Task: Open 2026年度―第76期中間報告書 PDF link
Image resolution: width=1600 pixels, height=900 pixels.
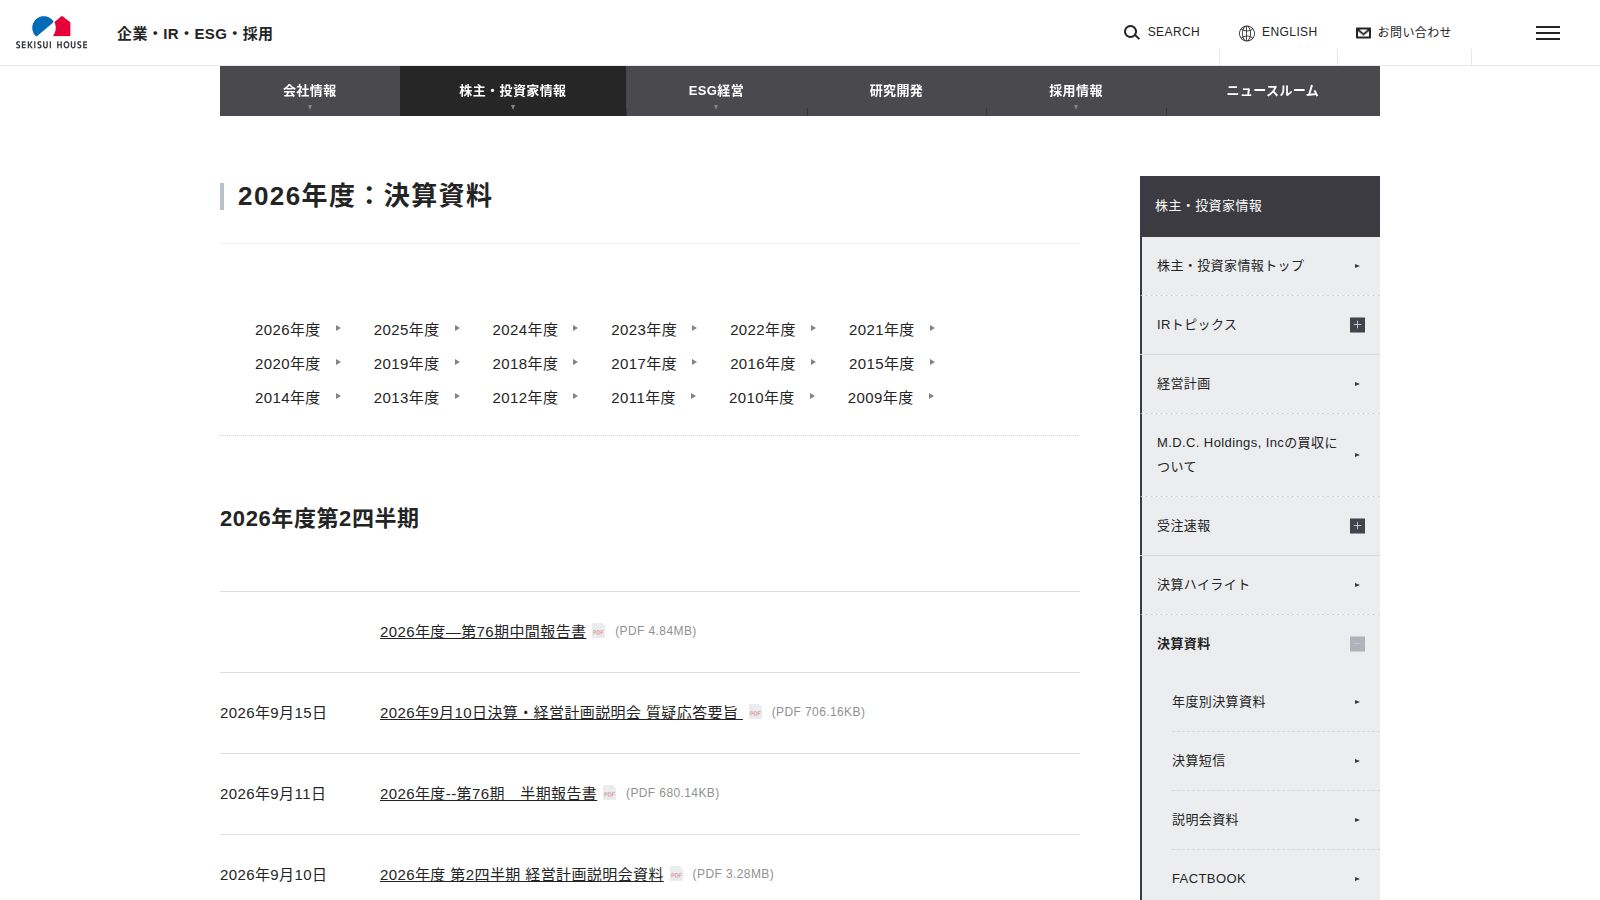Action: coord(483,632)
